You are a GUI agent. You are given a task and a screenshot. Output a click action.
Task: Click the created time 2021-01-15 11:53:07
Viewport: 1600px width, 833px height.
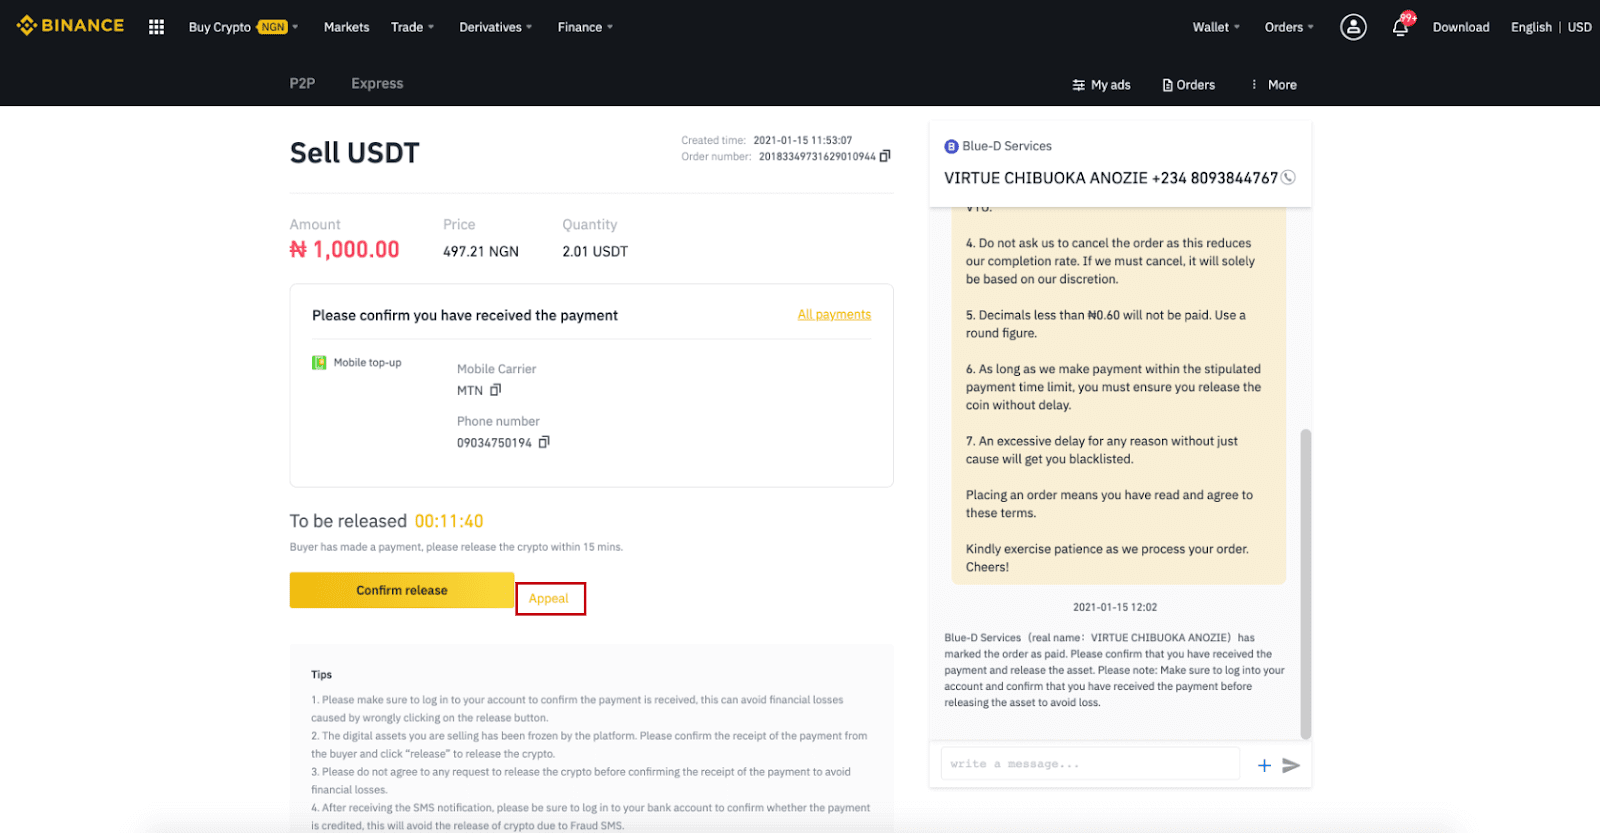803,140
